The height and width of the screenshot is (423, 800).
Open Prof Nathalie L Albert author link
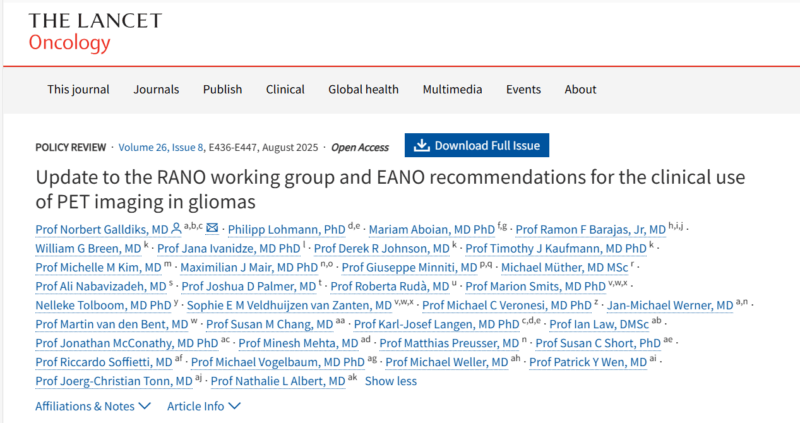click(x=278, y=381)
